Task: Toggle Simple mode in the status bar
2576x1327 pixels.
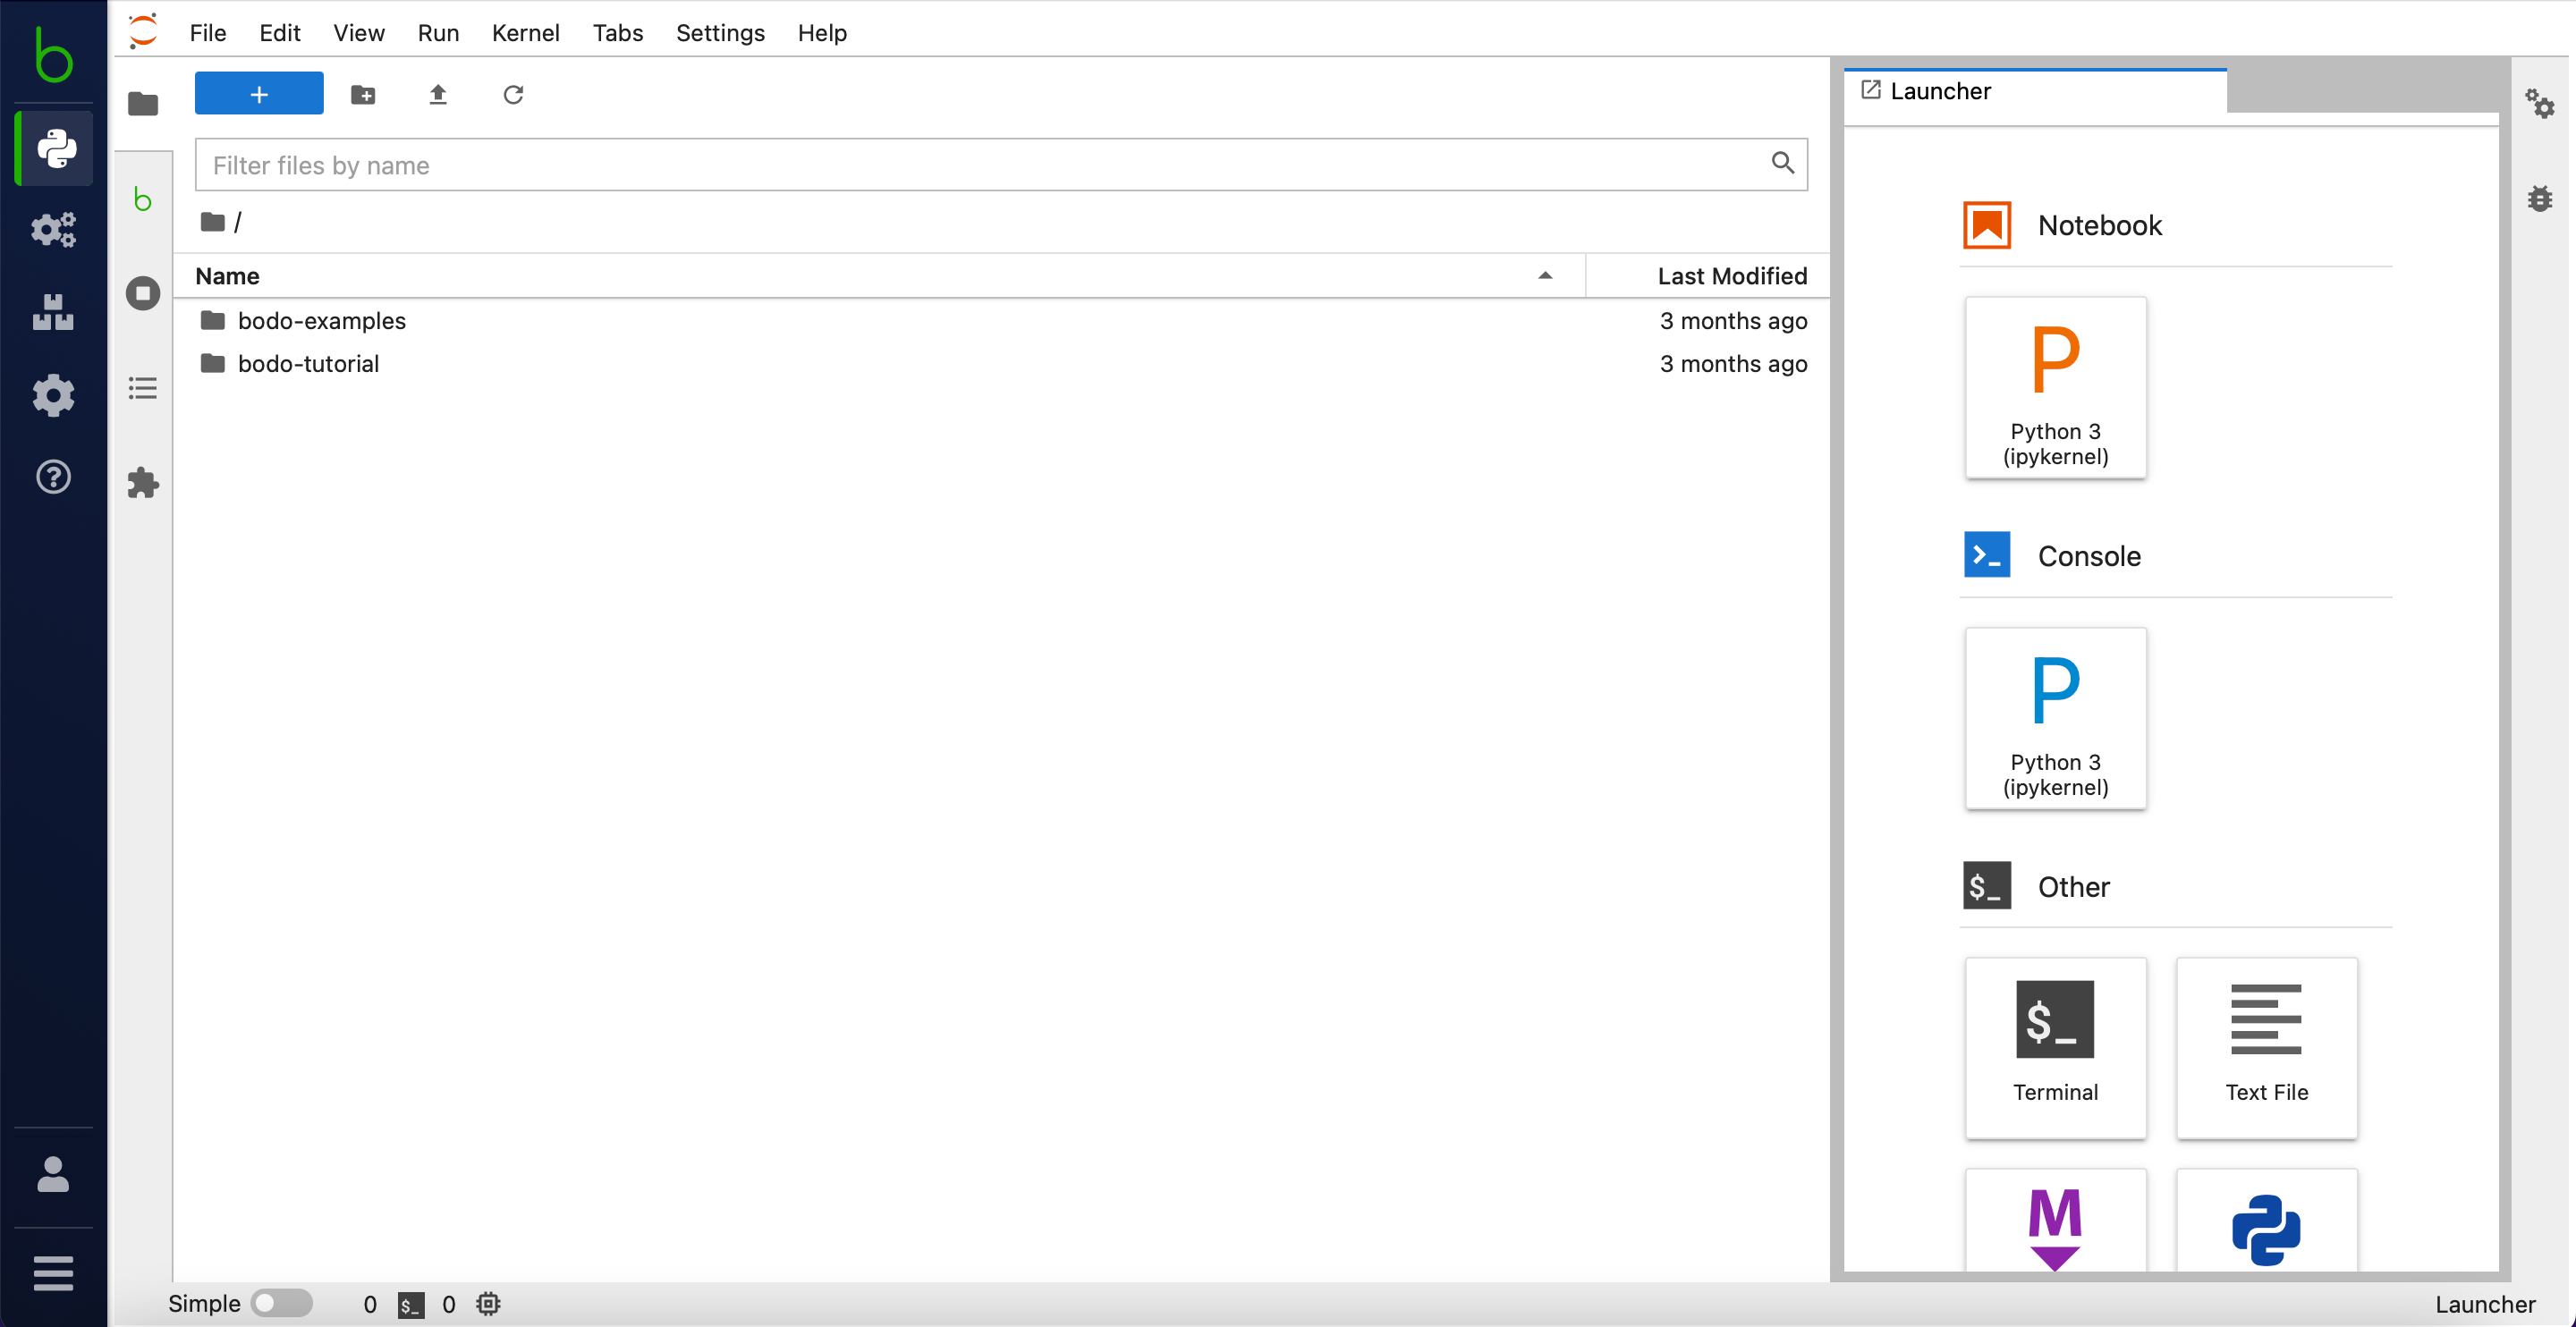Action: 281,1303
